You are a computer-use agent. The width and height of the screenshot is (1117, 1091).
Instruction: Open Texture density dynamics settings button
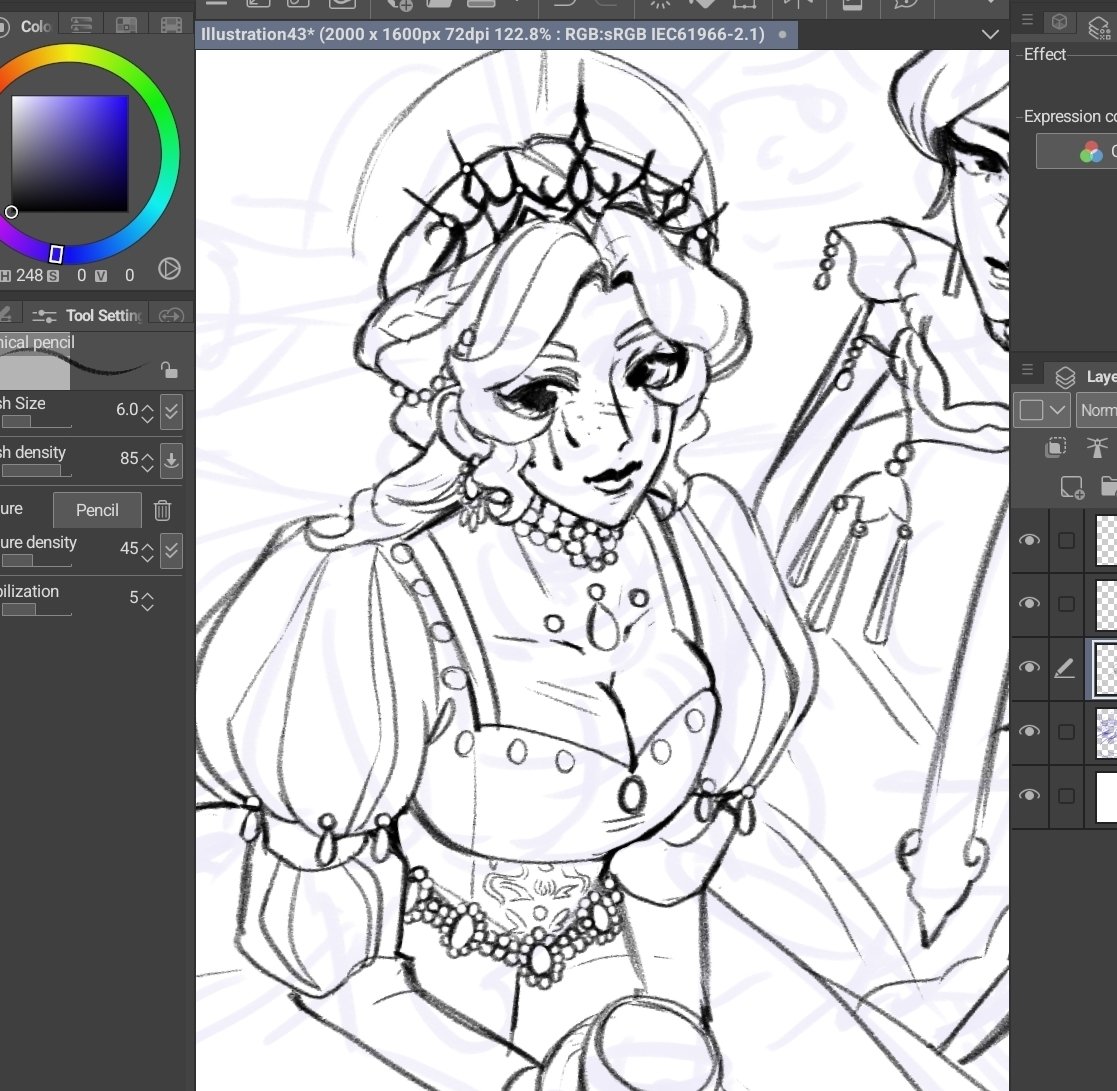171,550
